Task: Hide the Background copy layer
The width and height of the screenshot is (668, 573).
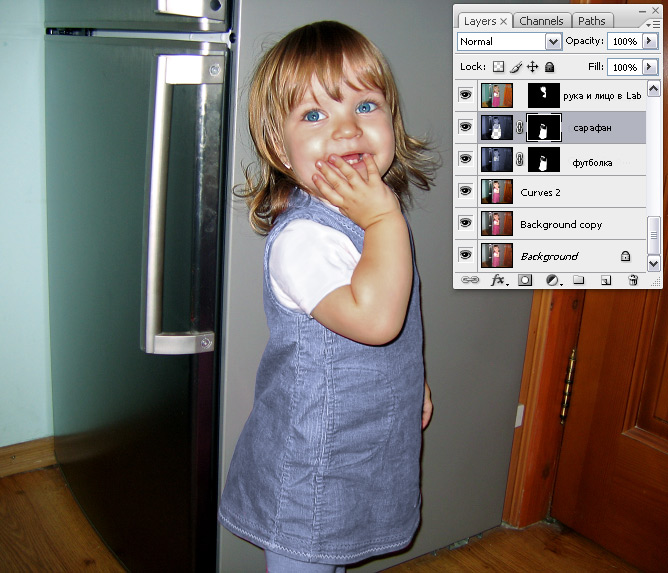Action: [x=466, y=223]
